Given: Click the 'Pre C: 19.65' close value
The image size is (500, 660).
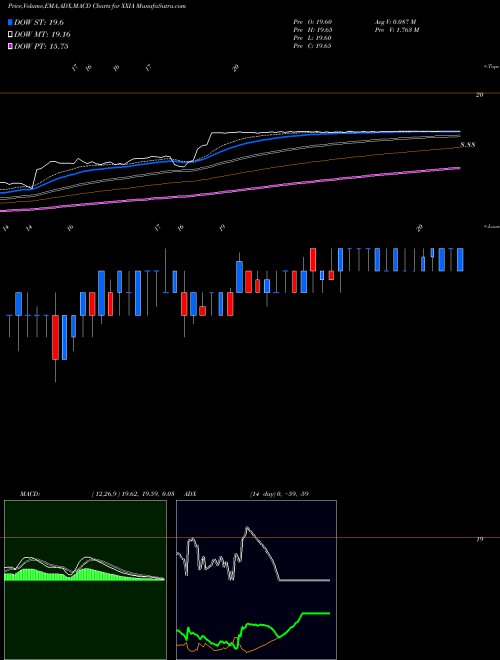Looking at the screenshot, I should [313, 46].
